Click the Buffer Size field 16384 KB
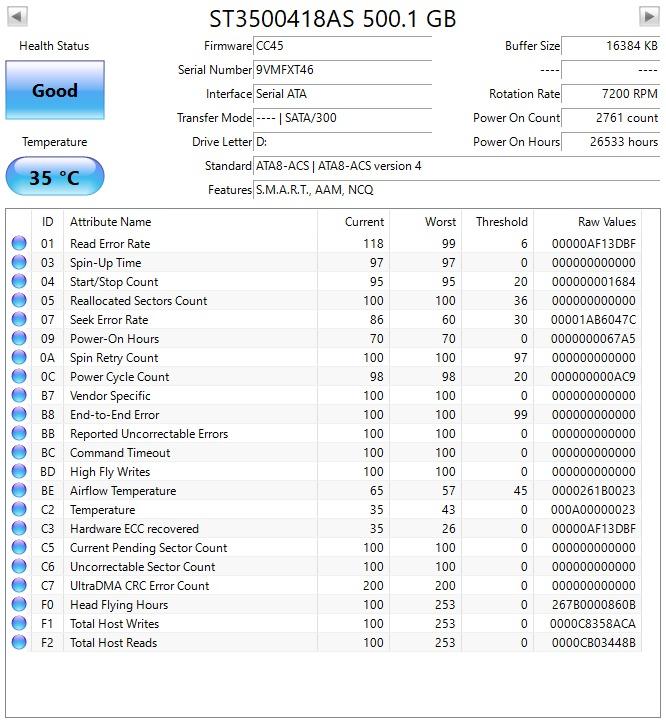666x725 pixels. click(610, 46)
